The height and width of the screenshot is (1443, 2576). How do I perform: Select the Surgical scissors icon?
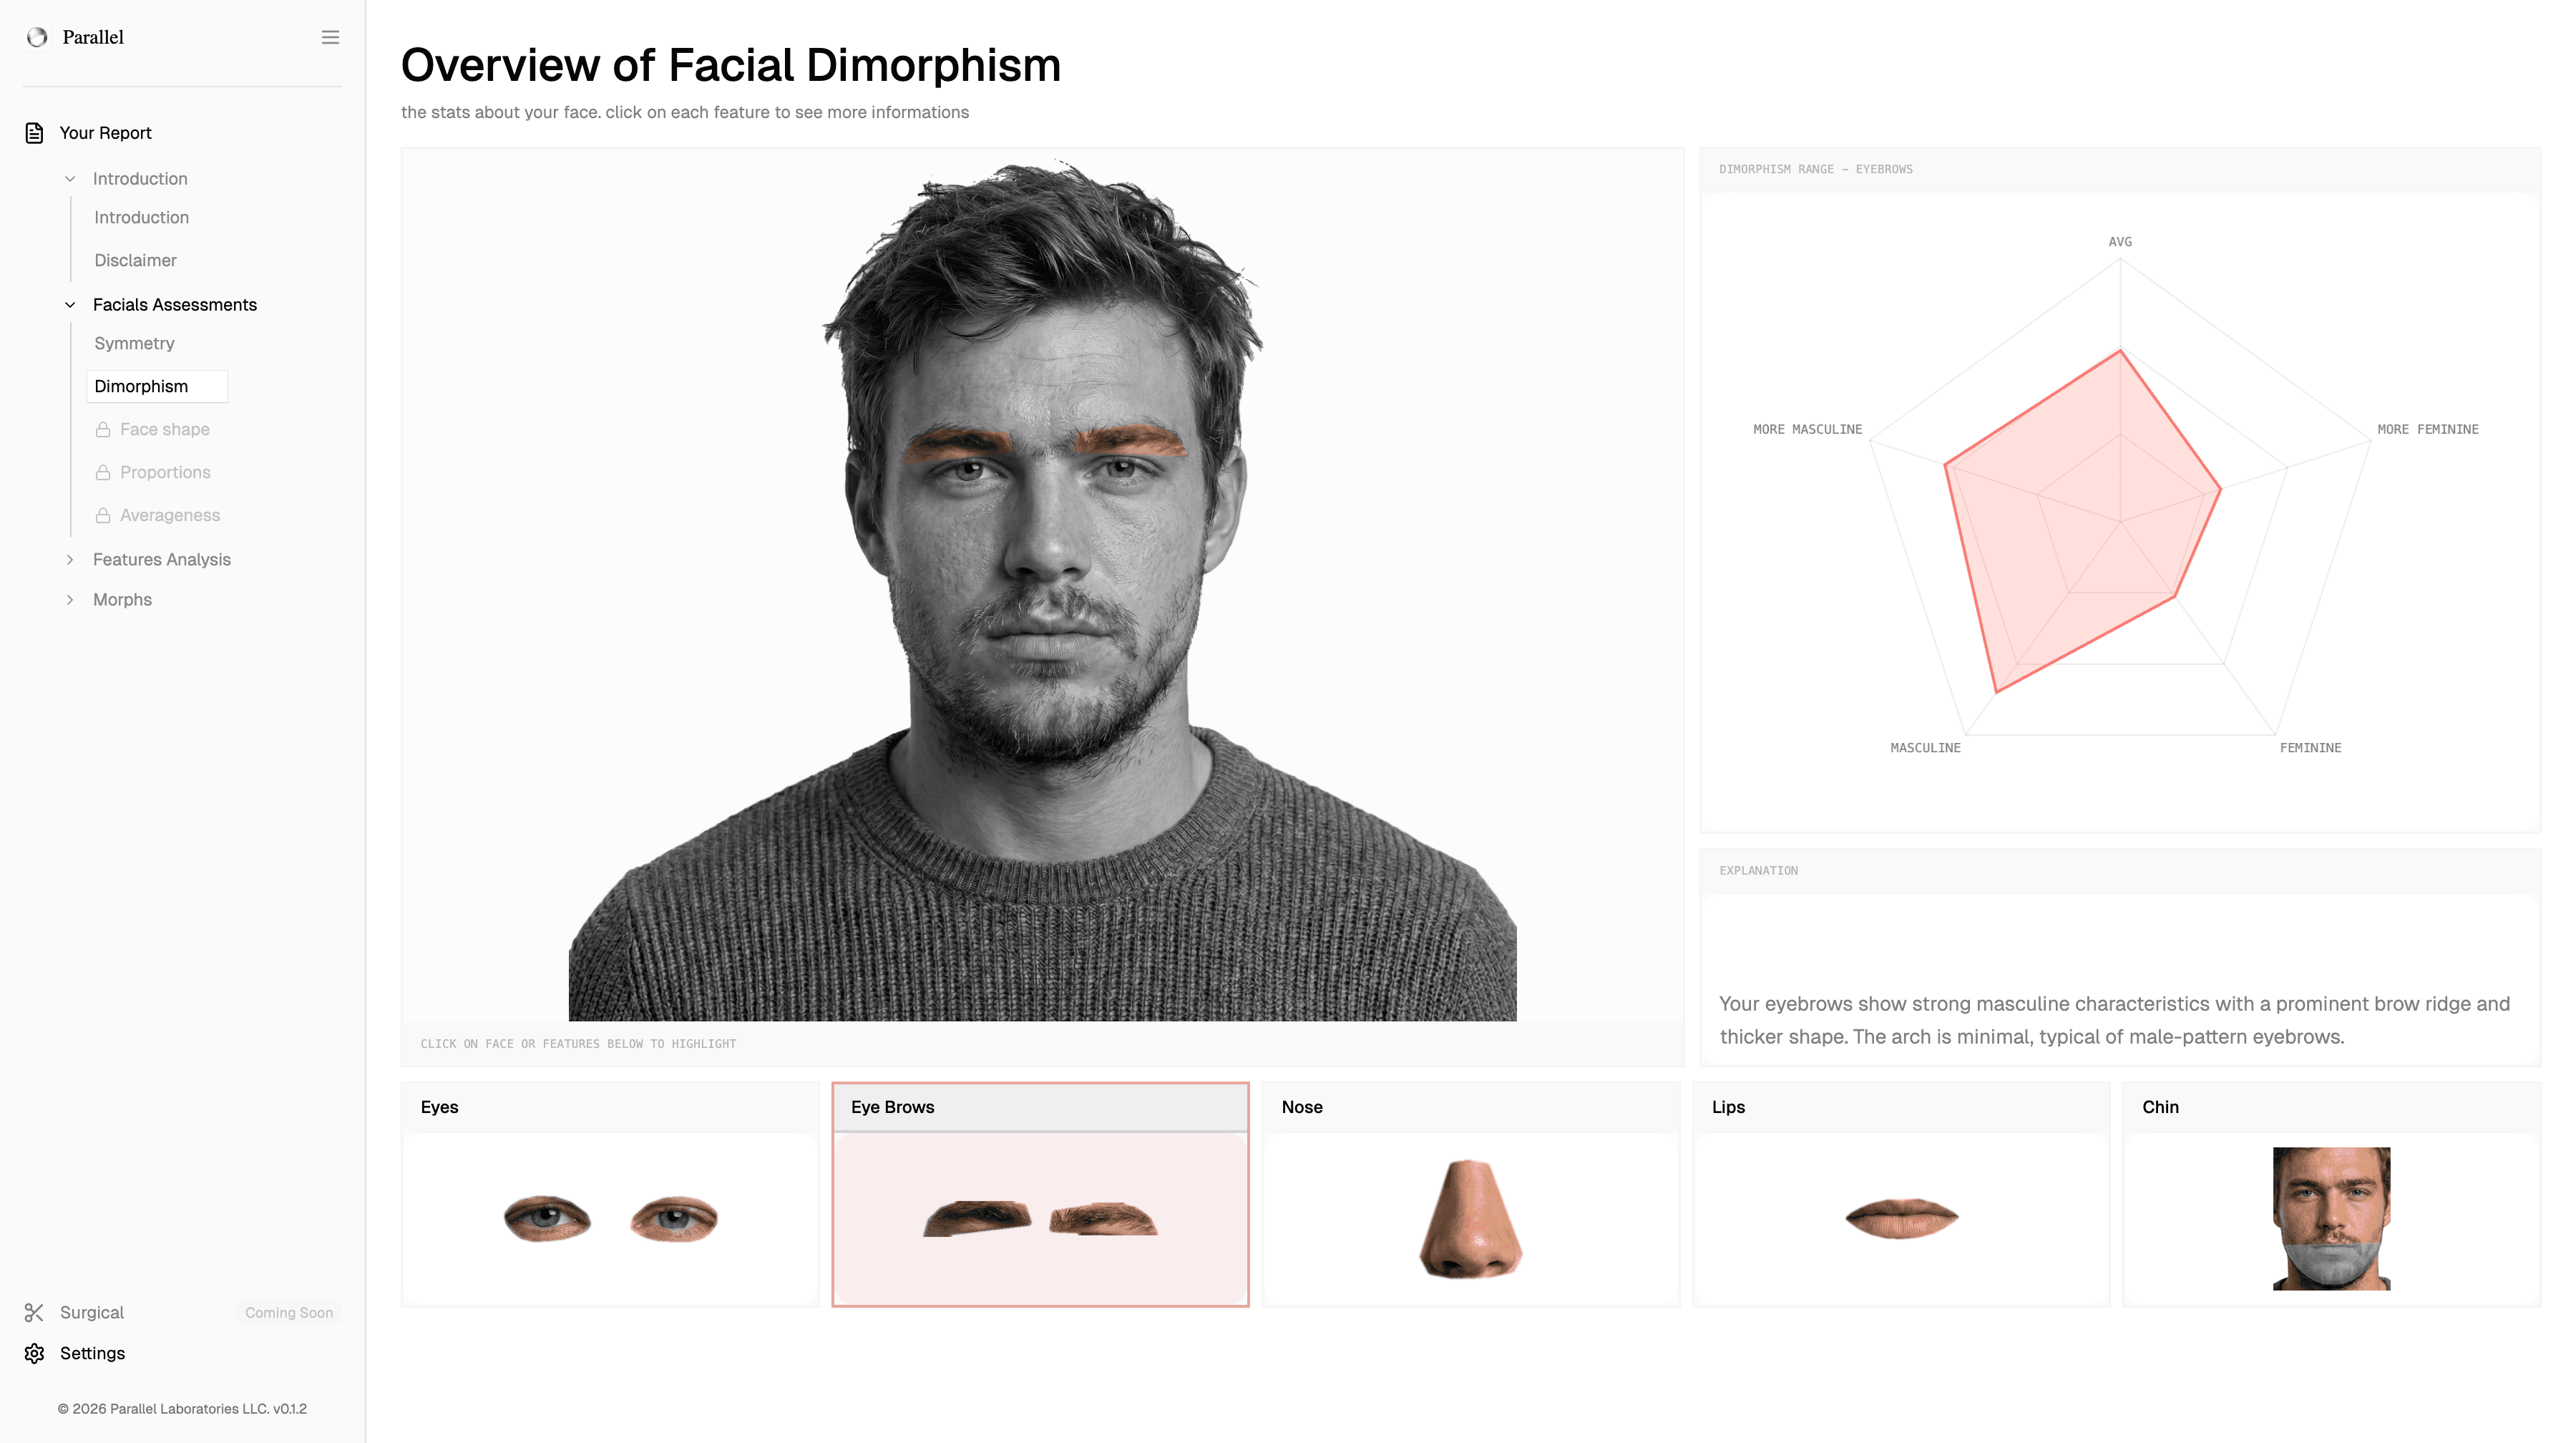35,1312
